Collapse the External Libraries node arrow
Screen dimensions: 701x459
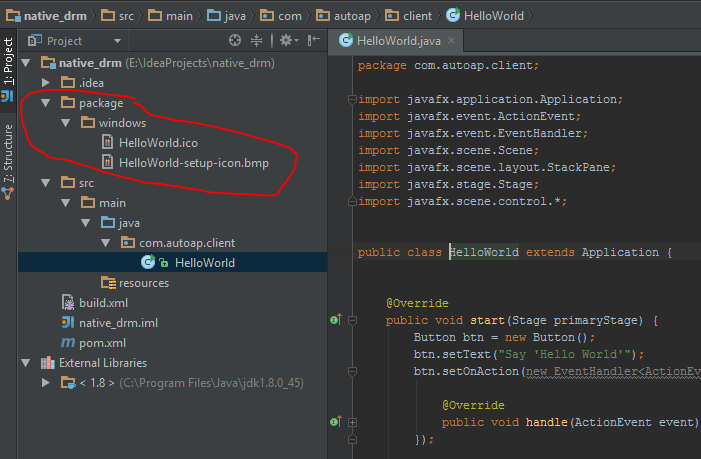click(26, 363)
